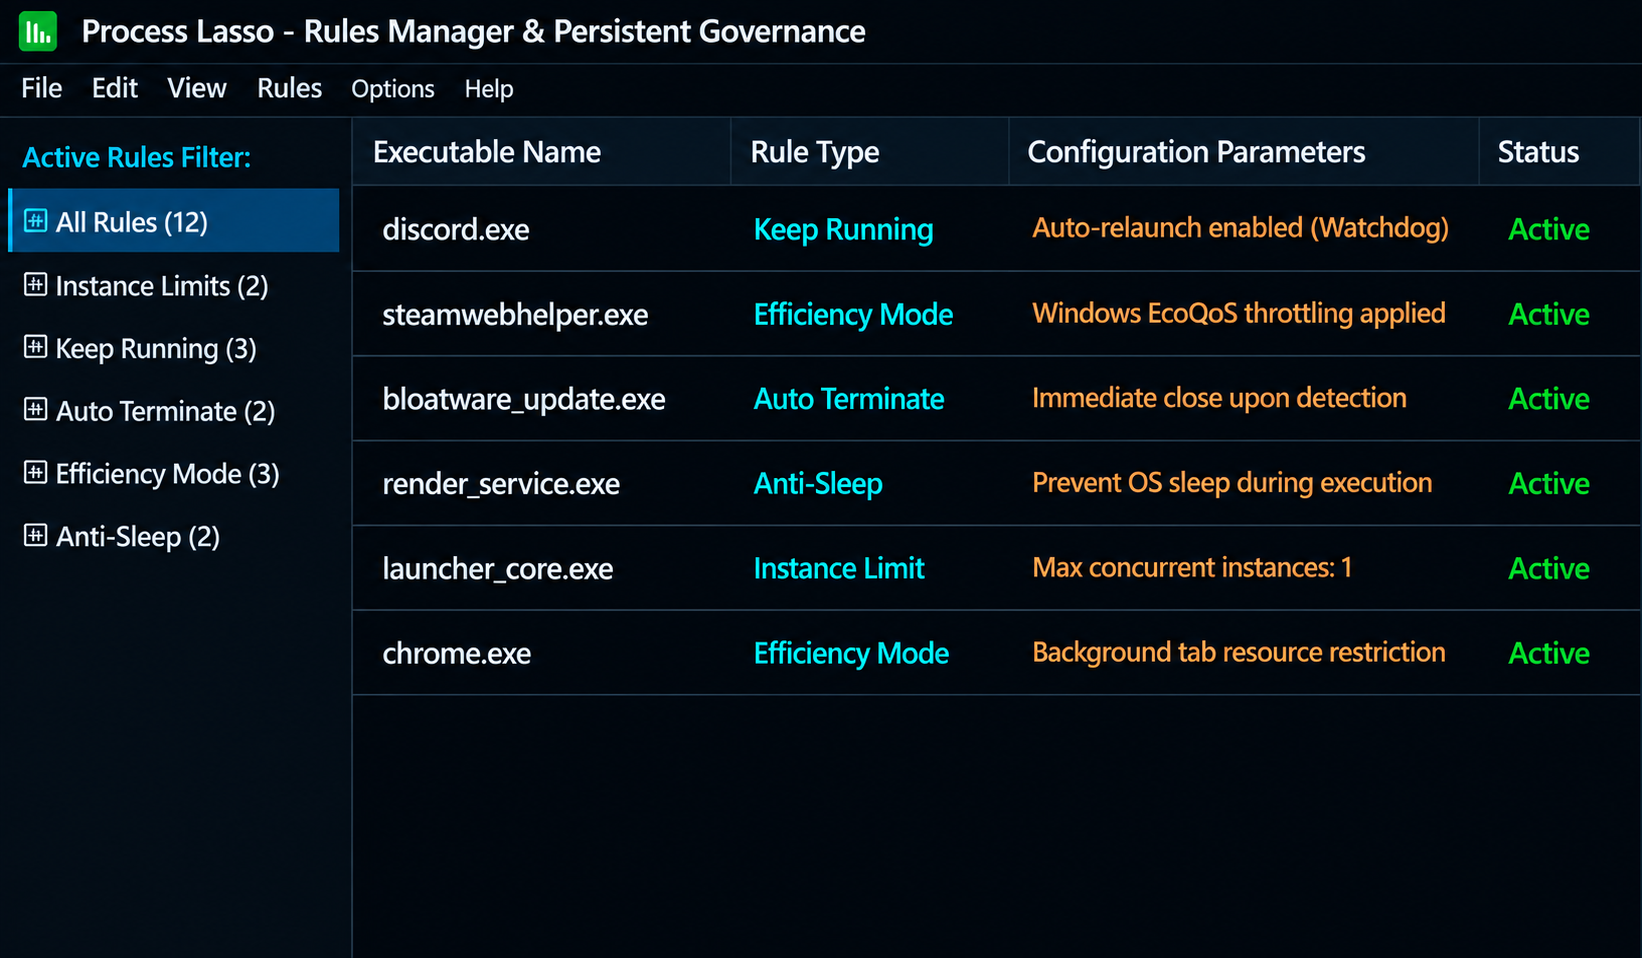The width and height of the screenshot is (1642, 958).
Task: Click the Process Lasso green app icon
Action: (x=38, y=31)
